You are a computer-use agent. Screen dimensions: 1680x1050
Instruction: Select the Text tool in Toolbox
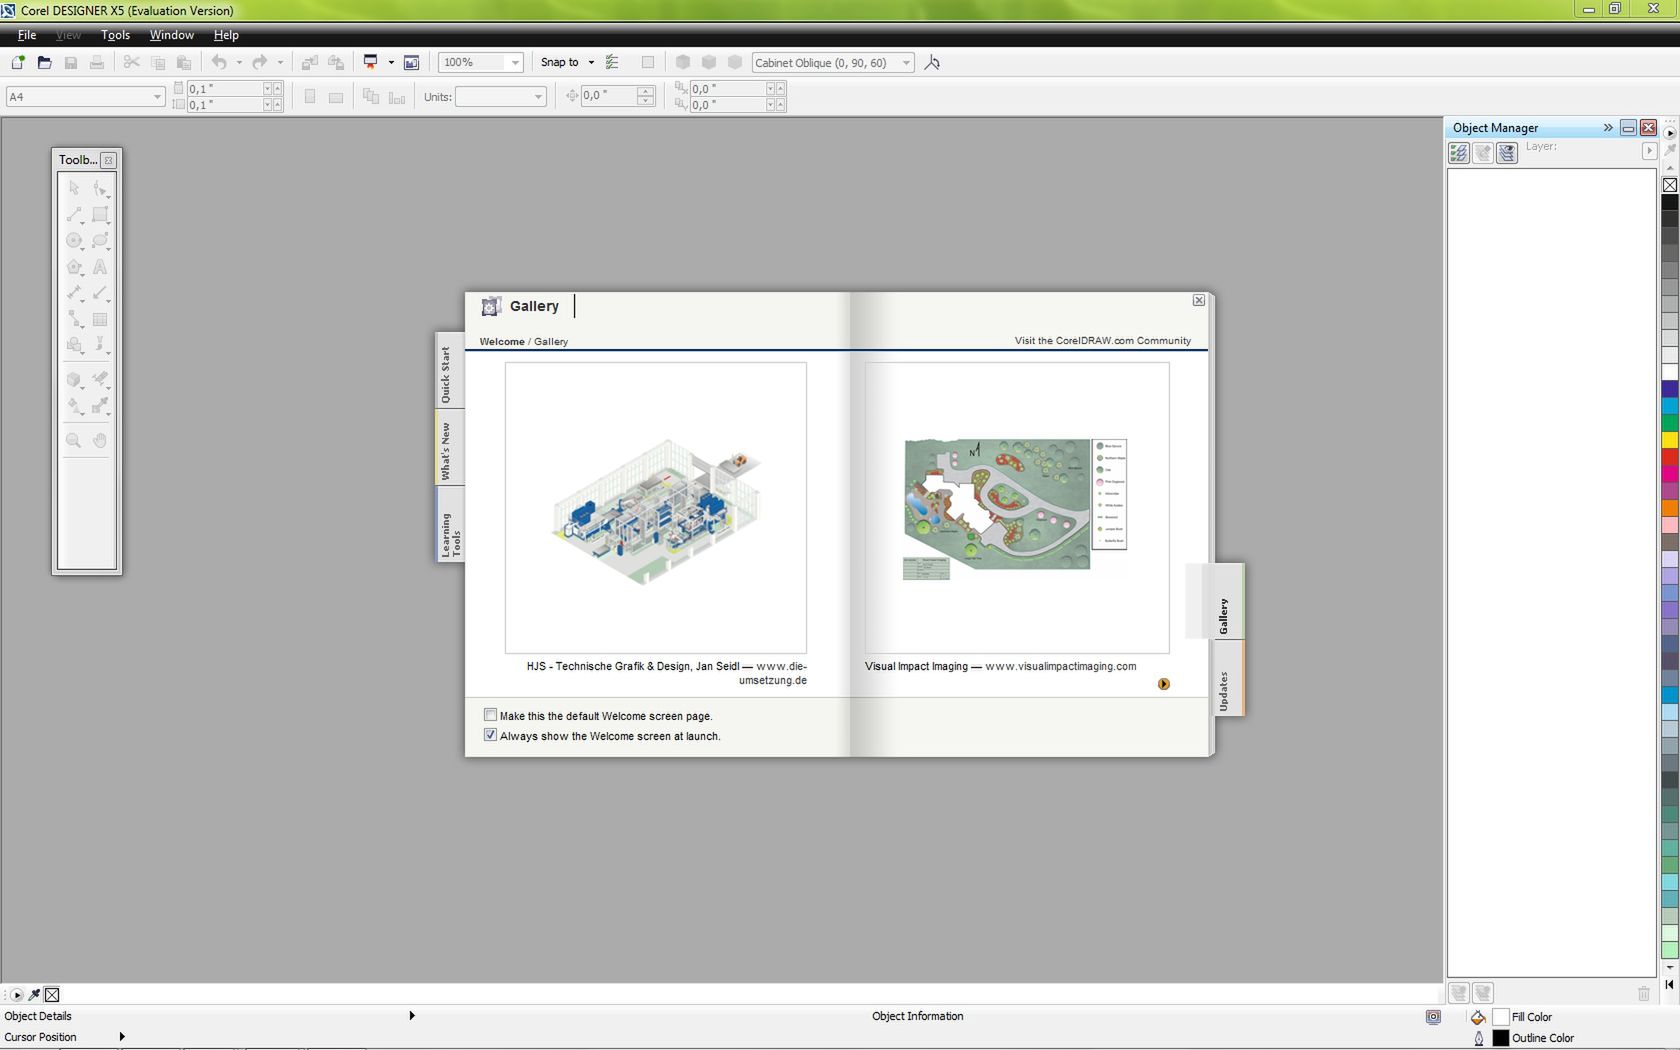coord(100,267)
